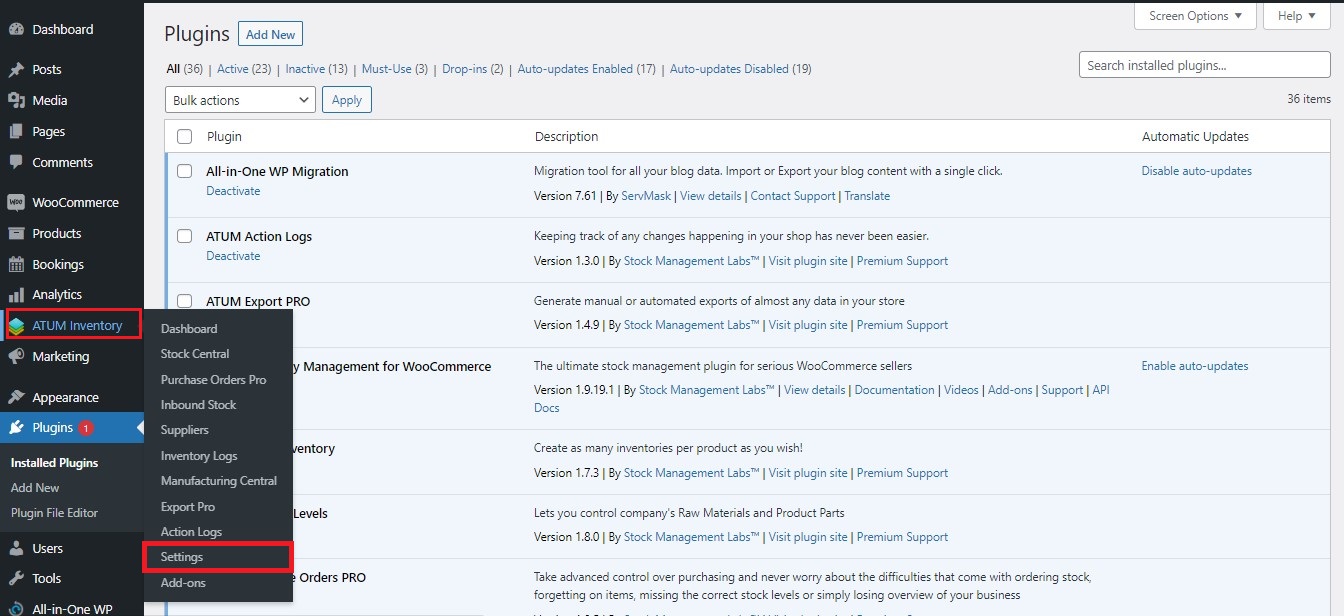Click Enable auto-updates for ATUM Inventory Management
The image size is (1344, 616).
(1195, 366)
